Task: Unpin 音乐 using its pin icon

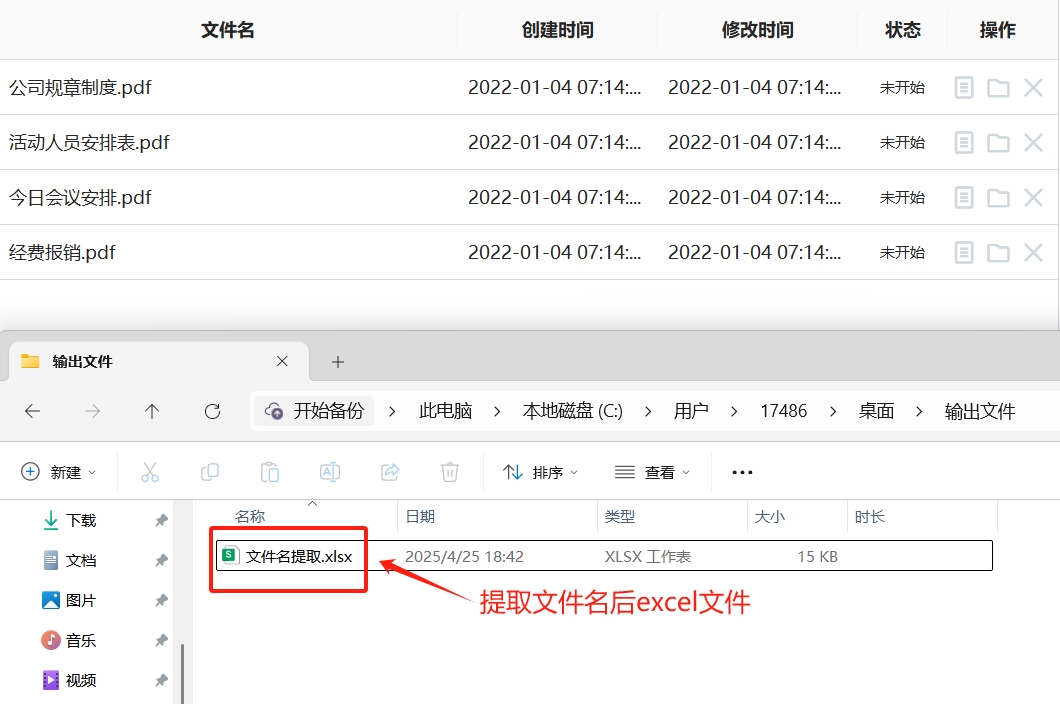Action: pos(161,640)
